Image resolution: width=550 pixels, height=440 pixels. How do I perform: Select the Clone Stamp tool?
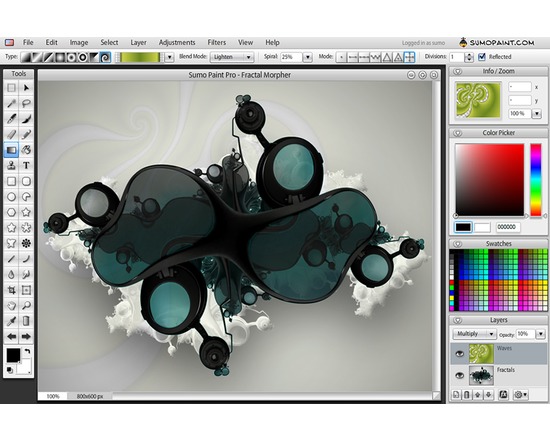click(12, 165)
